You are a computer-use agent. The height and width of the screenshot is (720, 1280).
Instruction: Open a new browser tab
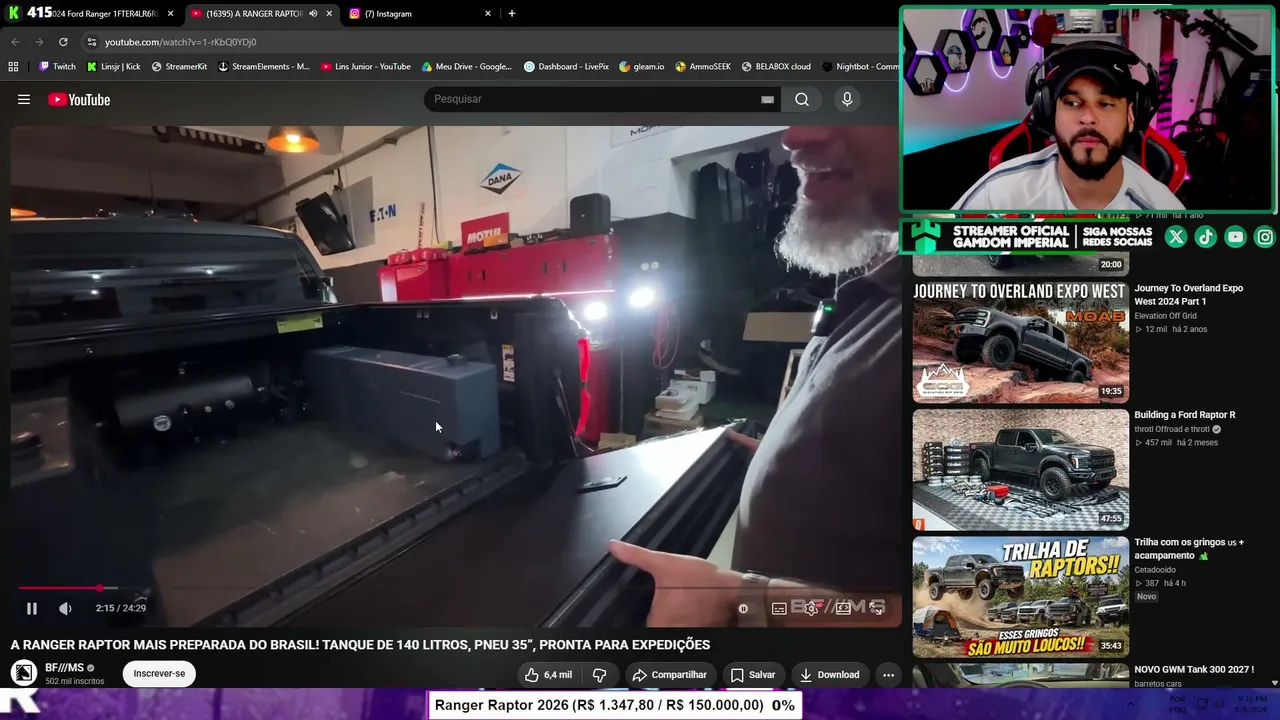click(x=512, y=14)
